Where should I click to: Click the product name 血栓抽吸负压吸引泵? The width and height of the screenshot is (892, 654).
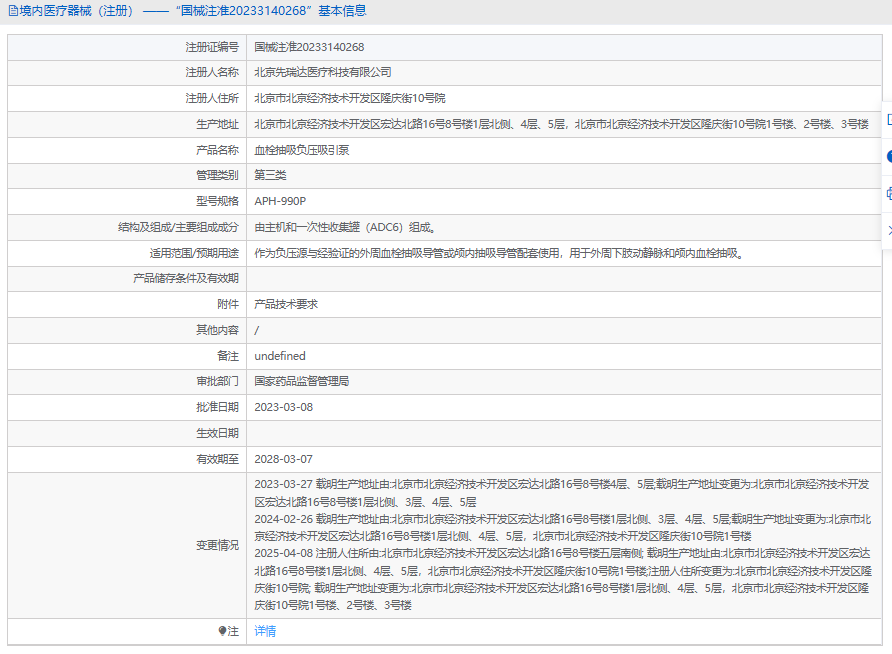pyautogui.click(x=301, y=150)
